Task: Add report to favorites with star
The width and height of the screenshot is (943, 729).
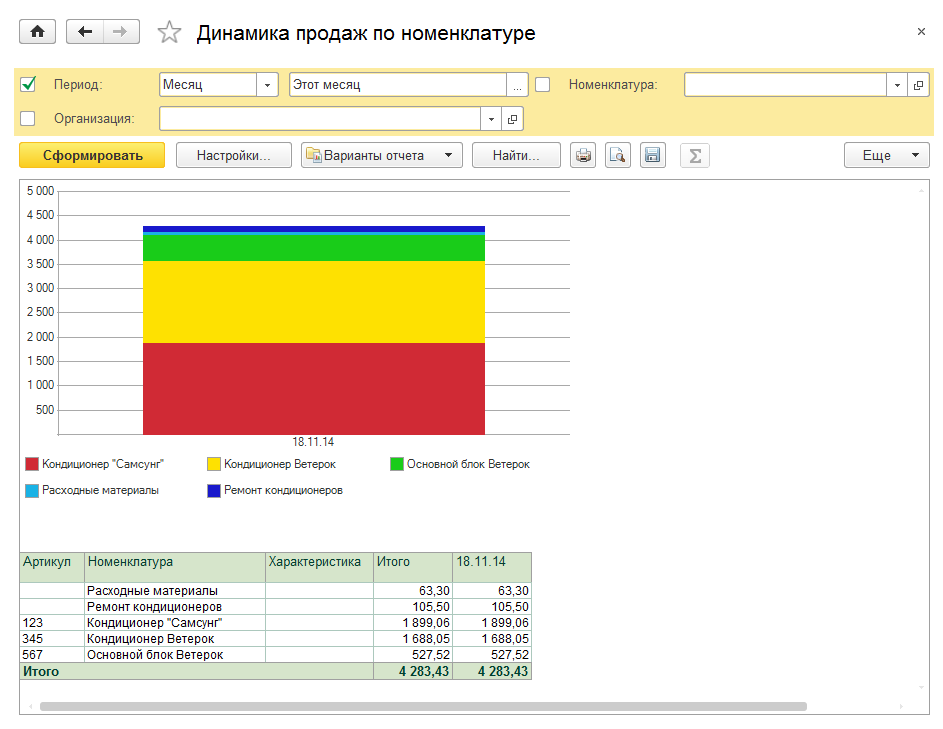Action: coord(170,33)
